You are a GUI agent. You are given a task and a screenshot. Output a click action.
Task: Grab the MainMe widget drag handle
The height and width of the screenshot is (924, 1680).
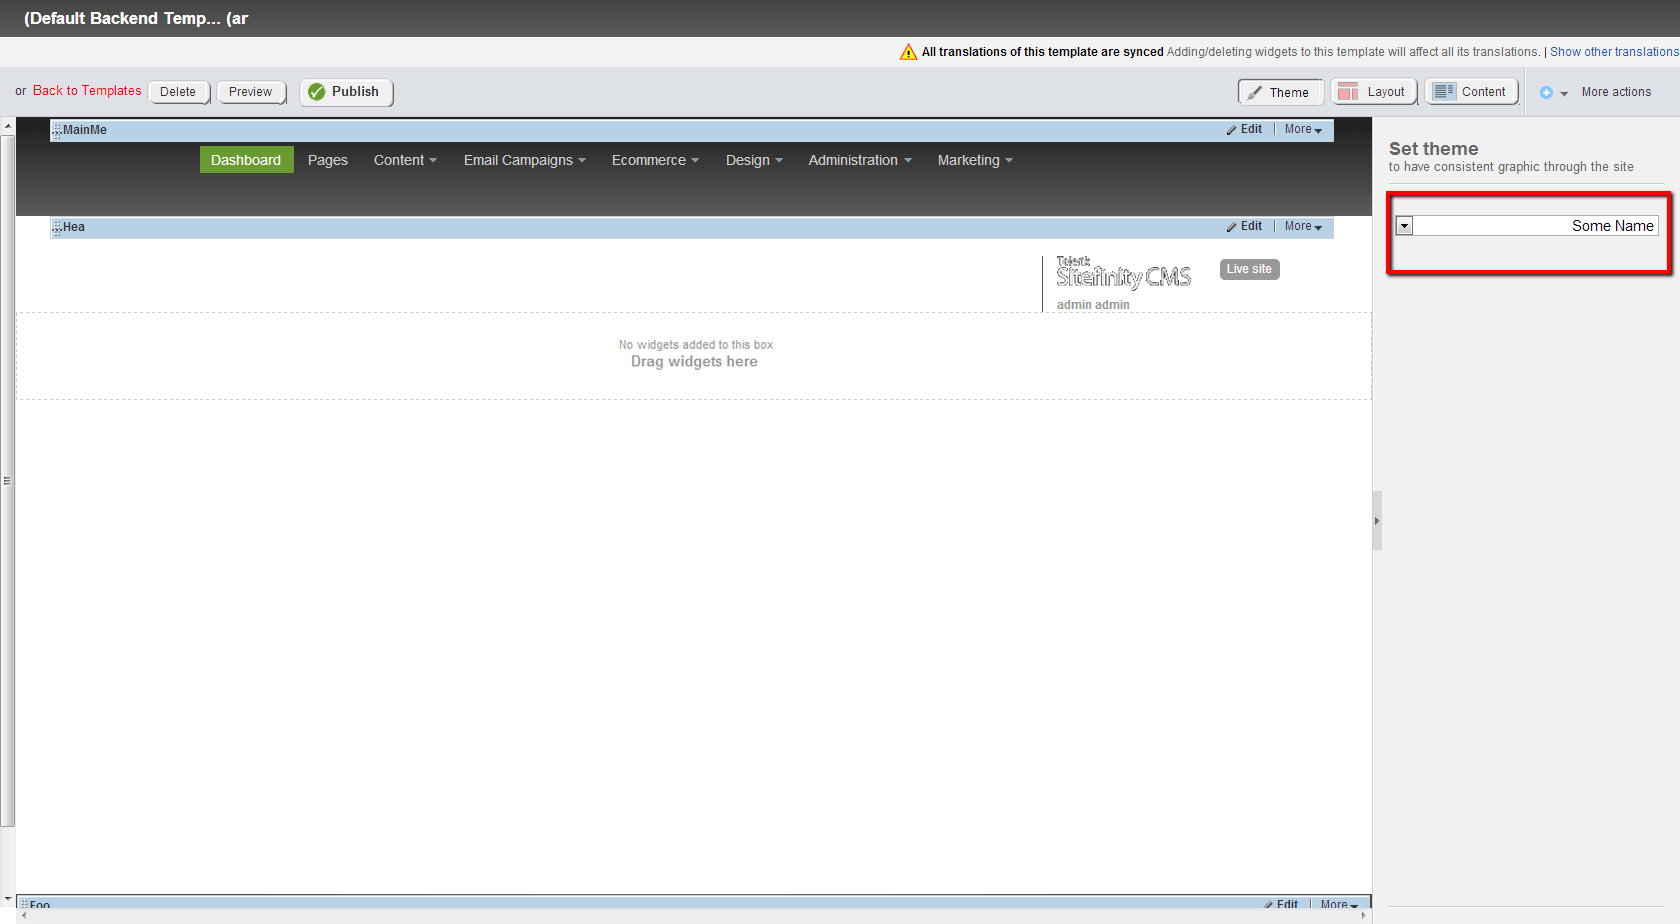(x=57, y=131)
